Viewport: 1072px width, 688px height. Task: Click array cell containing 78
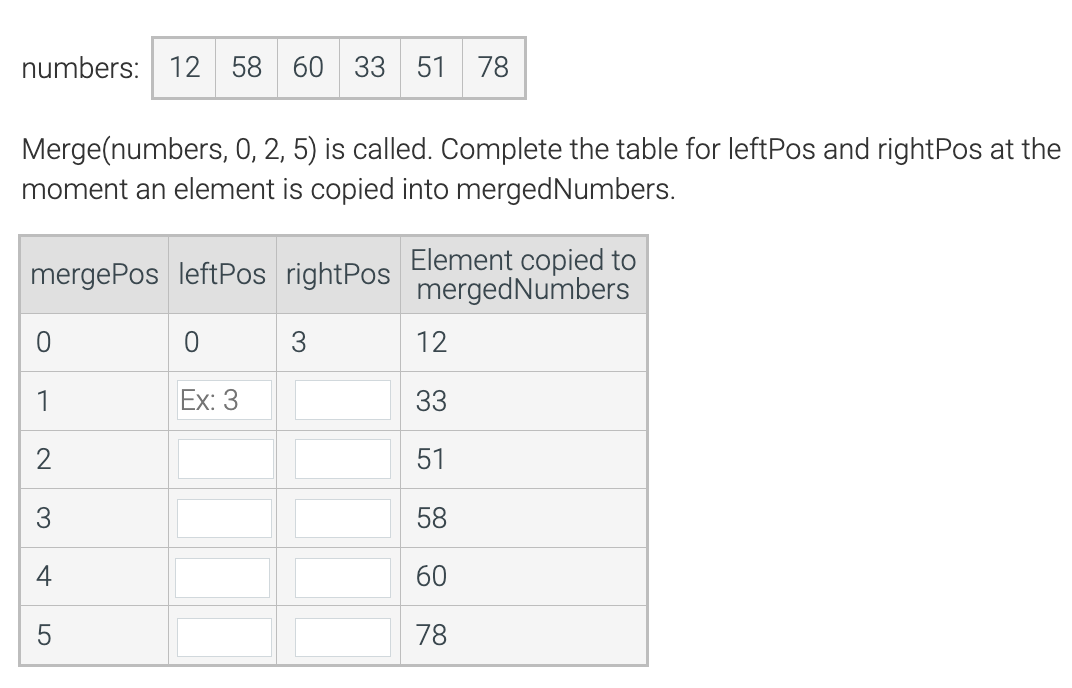coord(494,68)
